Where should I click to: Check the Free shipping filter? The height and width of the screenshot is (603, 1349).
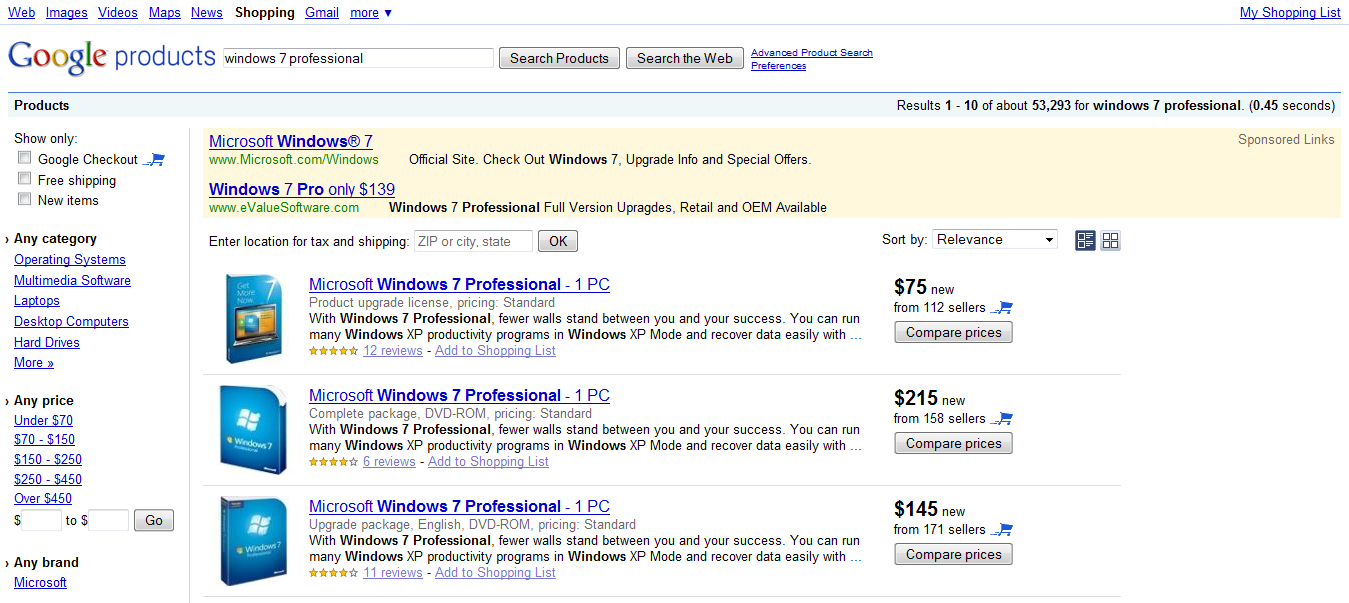[x=25, y=179]
